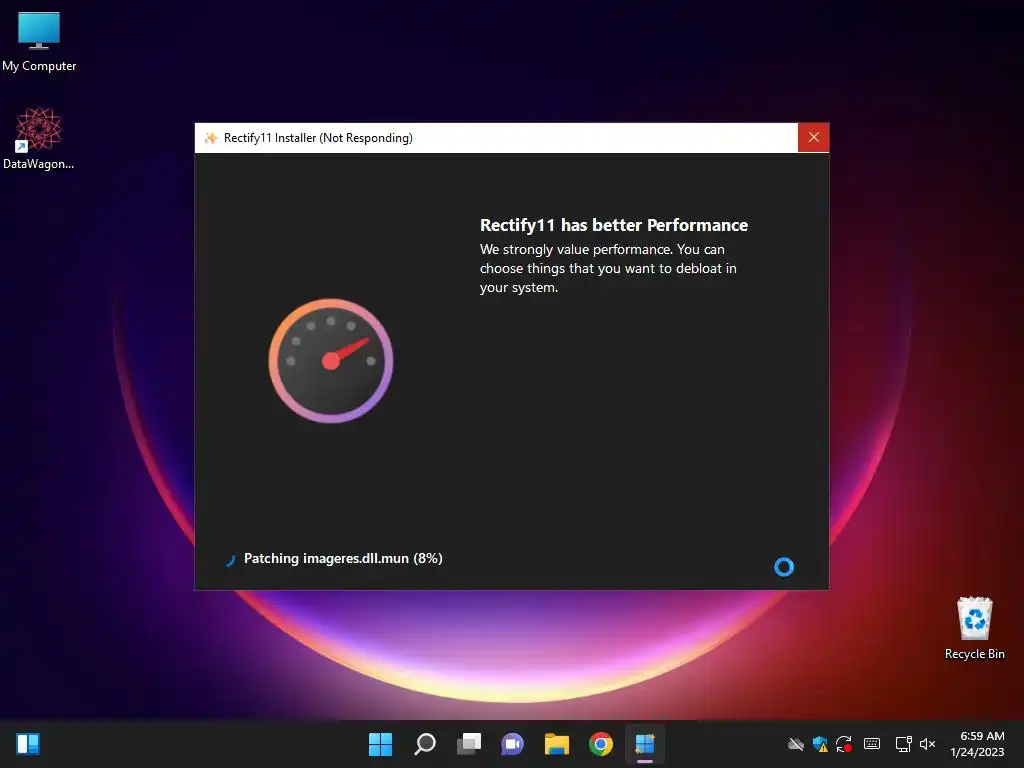Screen dimensions: 1024x768
Task: Open the Windows Start menu
Action: (380, 744)
